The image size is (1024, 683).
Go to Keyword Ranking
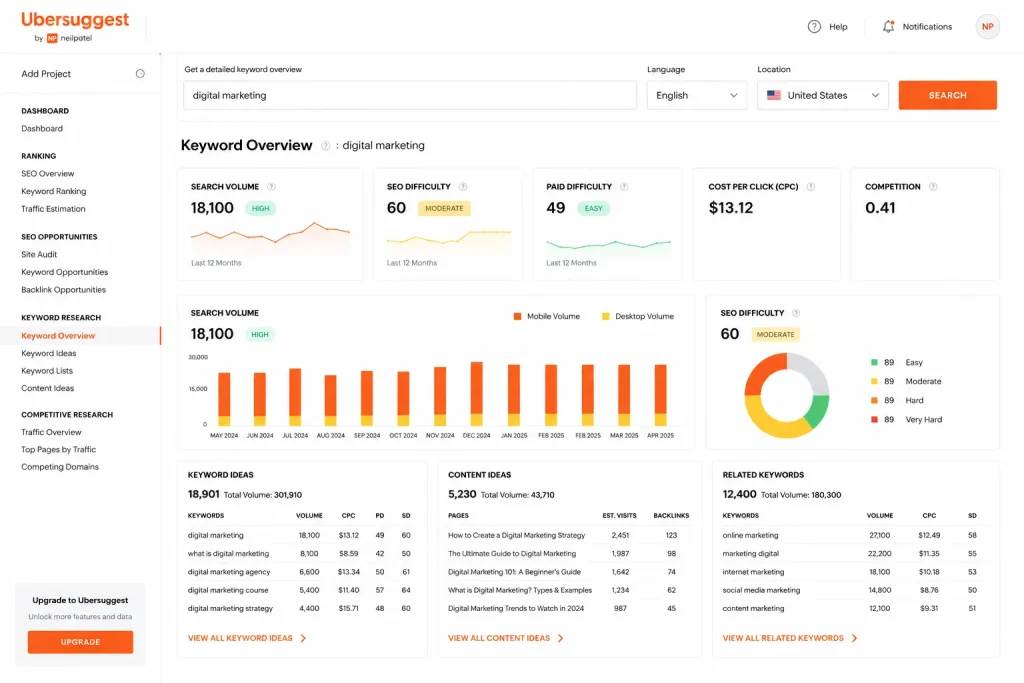click(54, 191)
